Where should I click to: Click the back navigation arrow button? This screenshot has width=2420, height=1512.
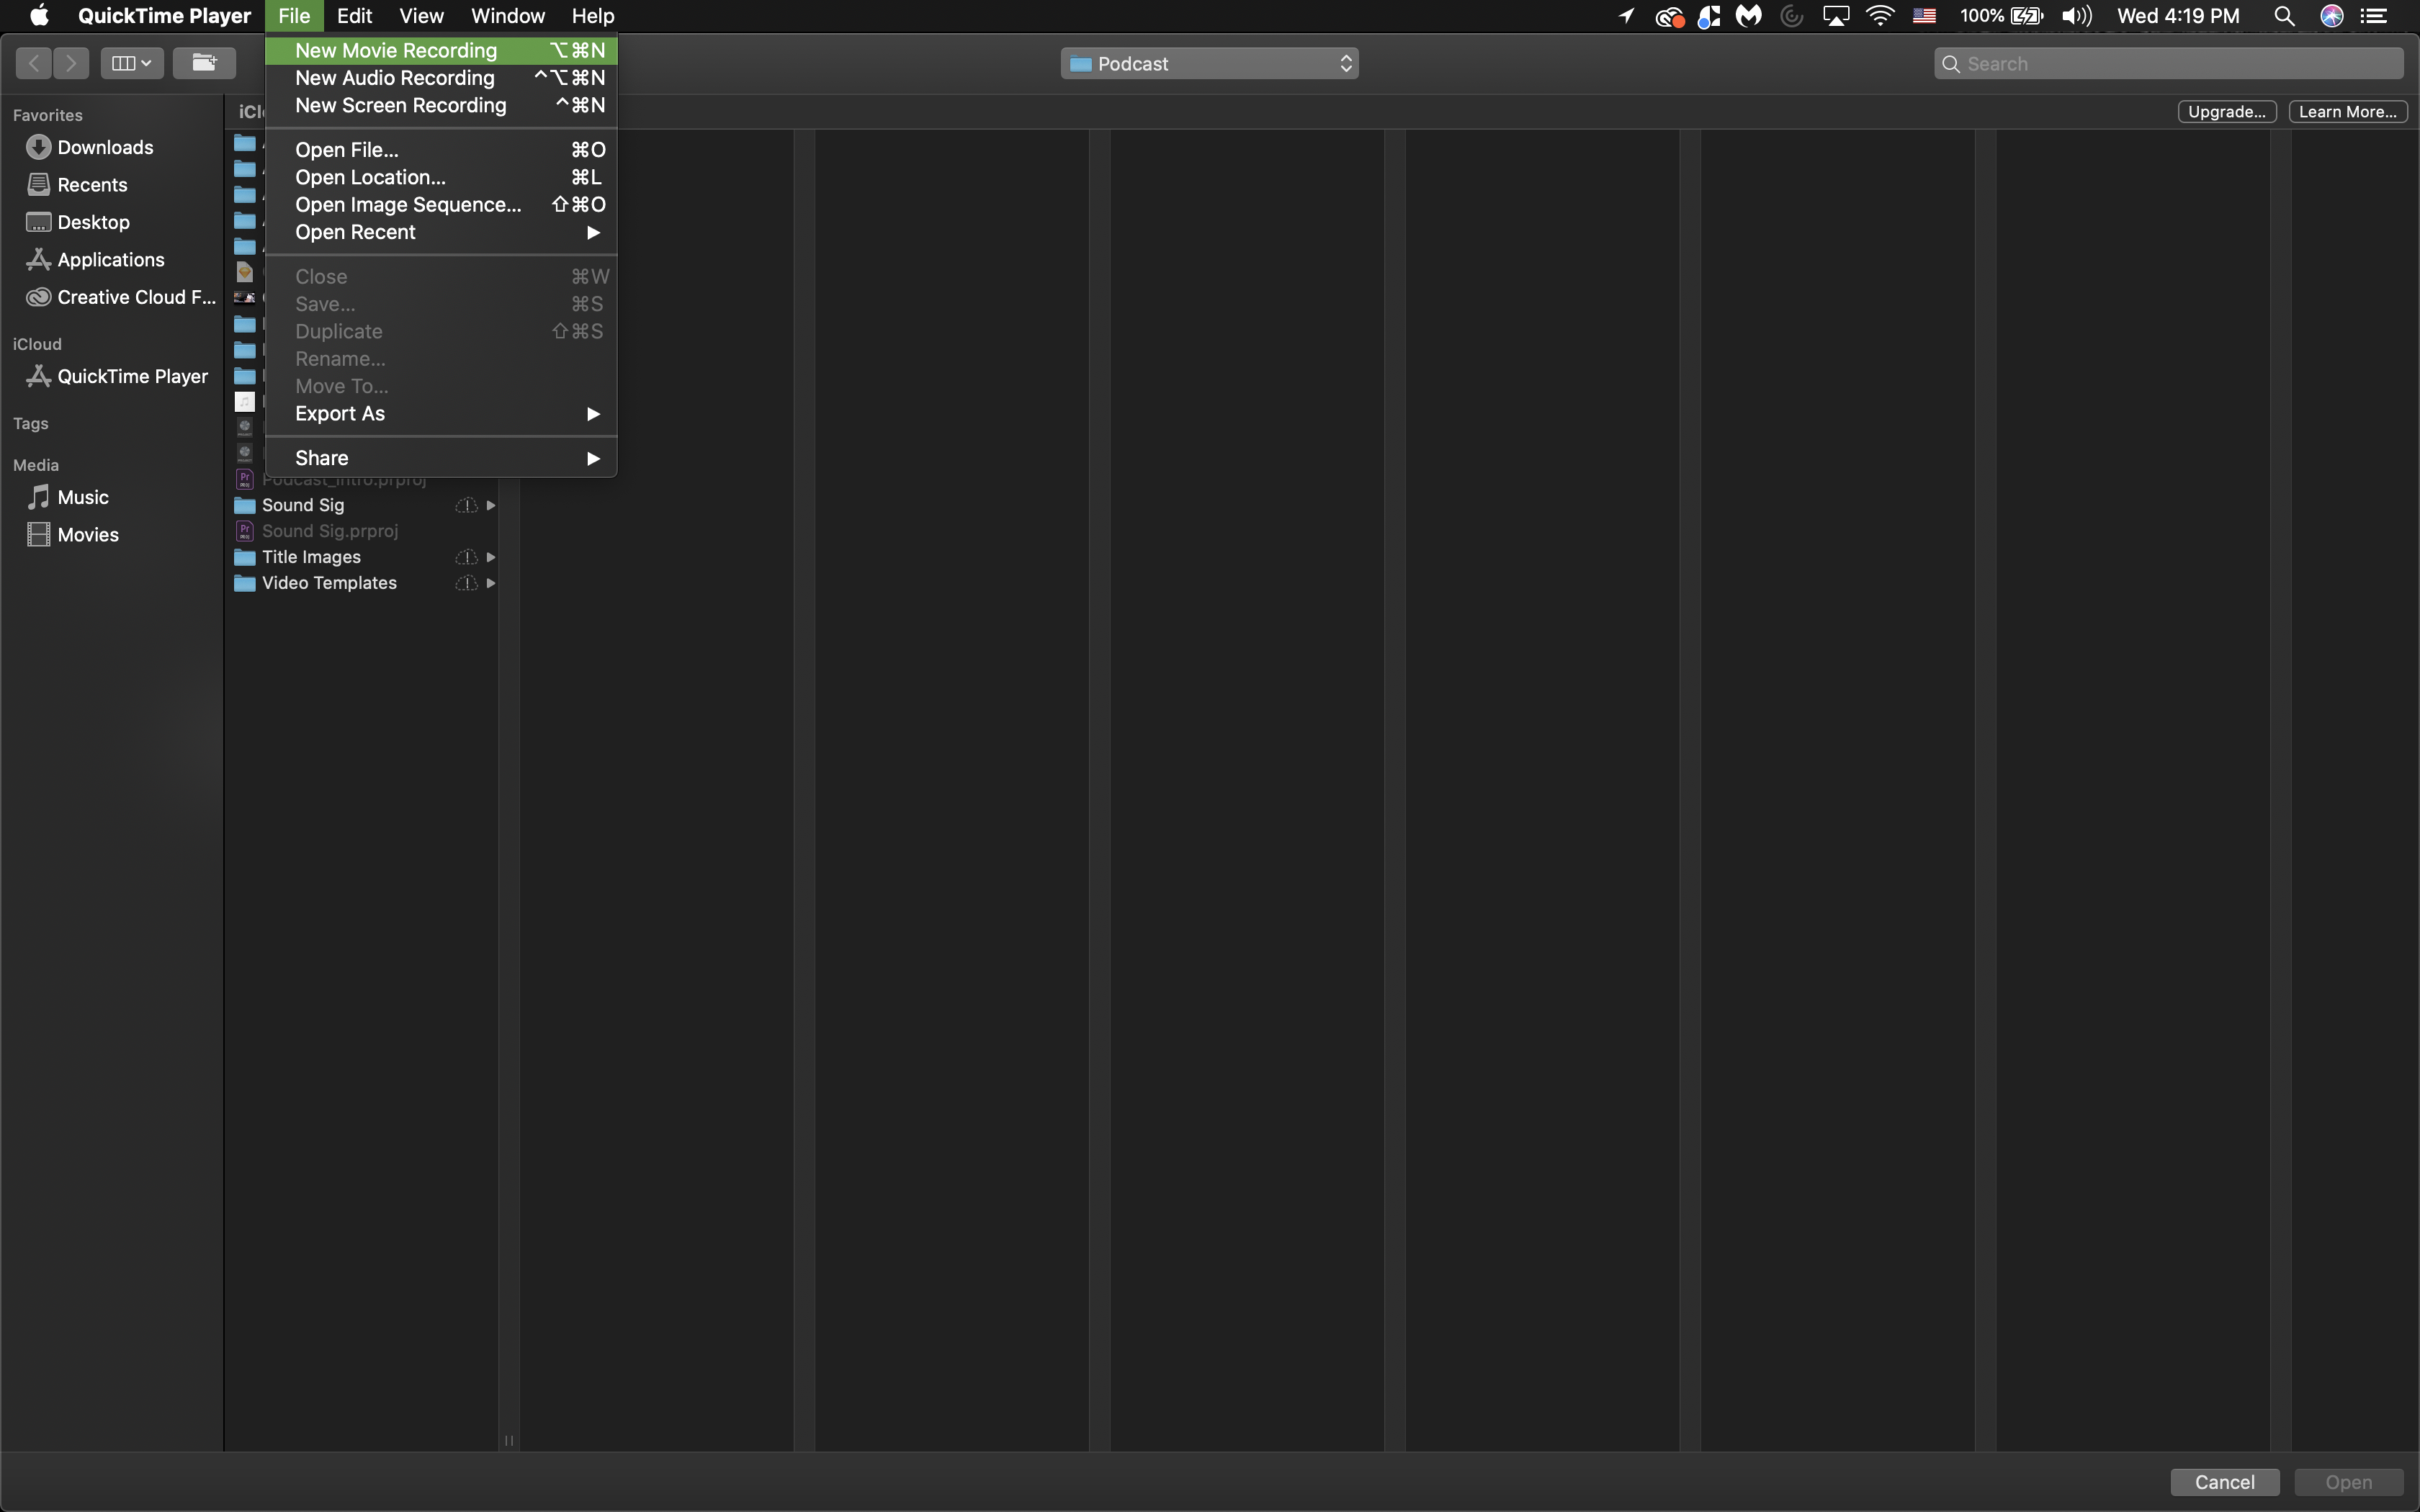point(34,63)
